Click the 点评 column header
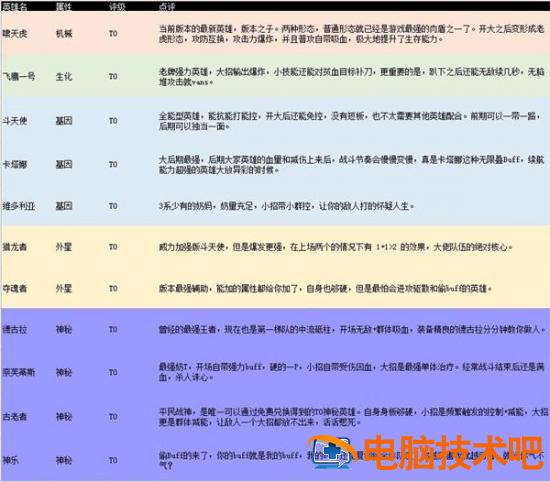Image resolution: width=550 pixels, height=482 pixels. point(167,7)
